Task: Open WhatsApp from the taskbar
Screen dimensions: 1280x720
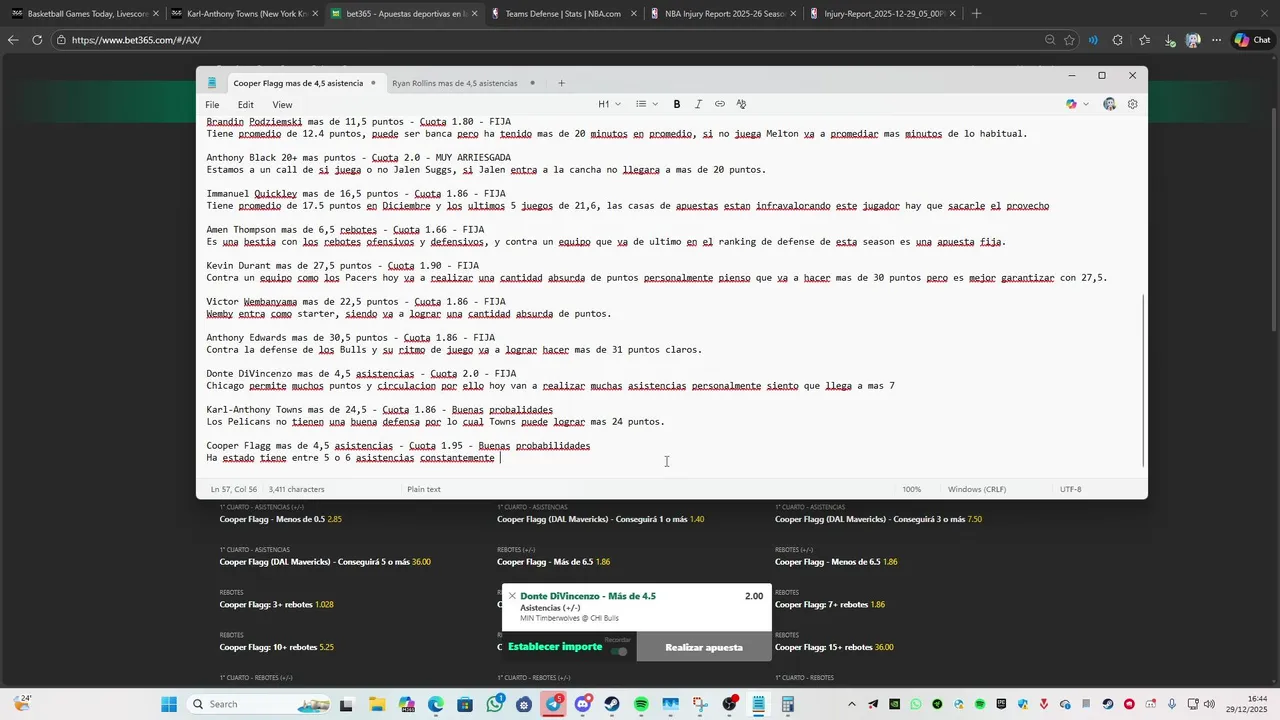Action: tap(496, 704)
